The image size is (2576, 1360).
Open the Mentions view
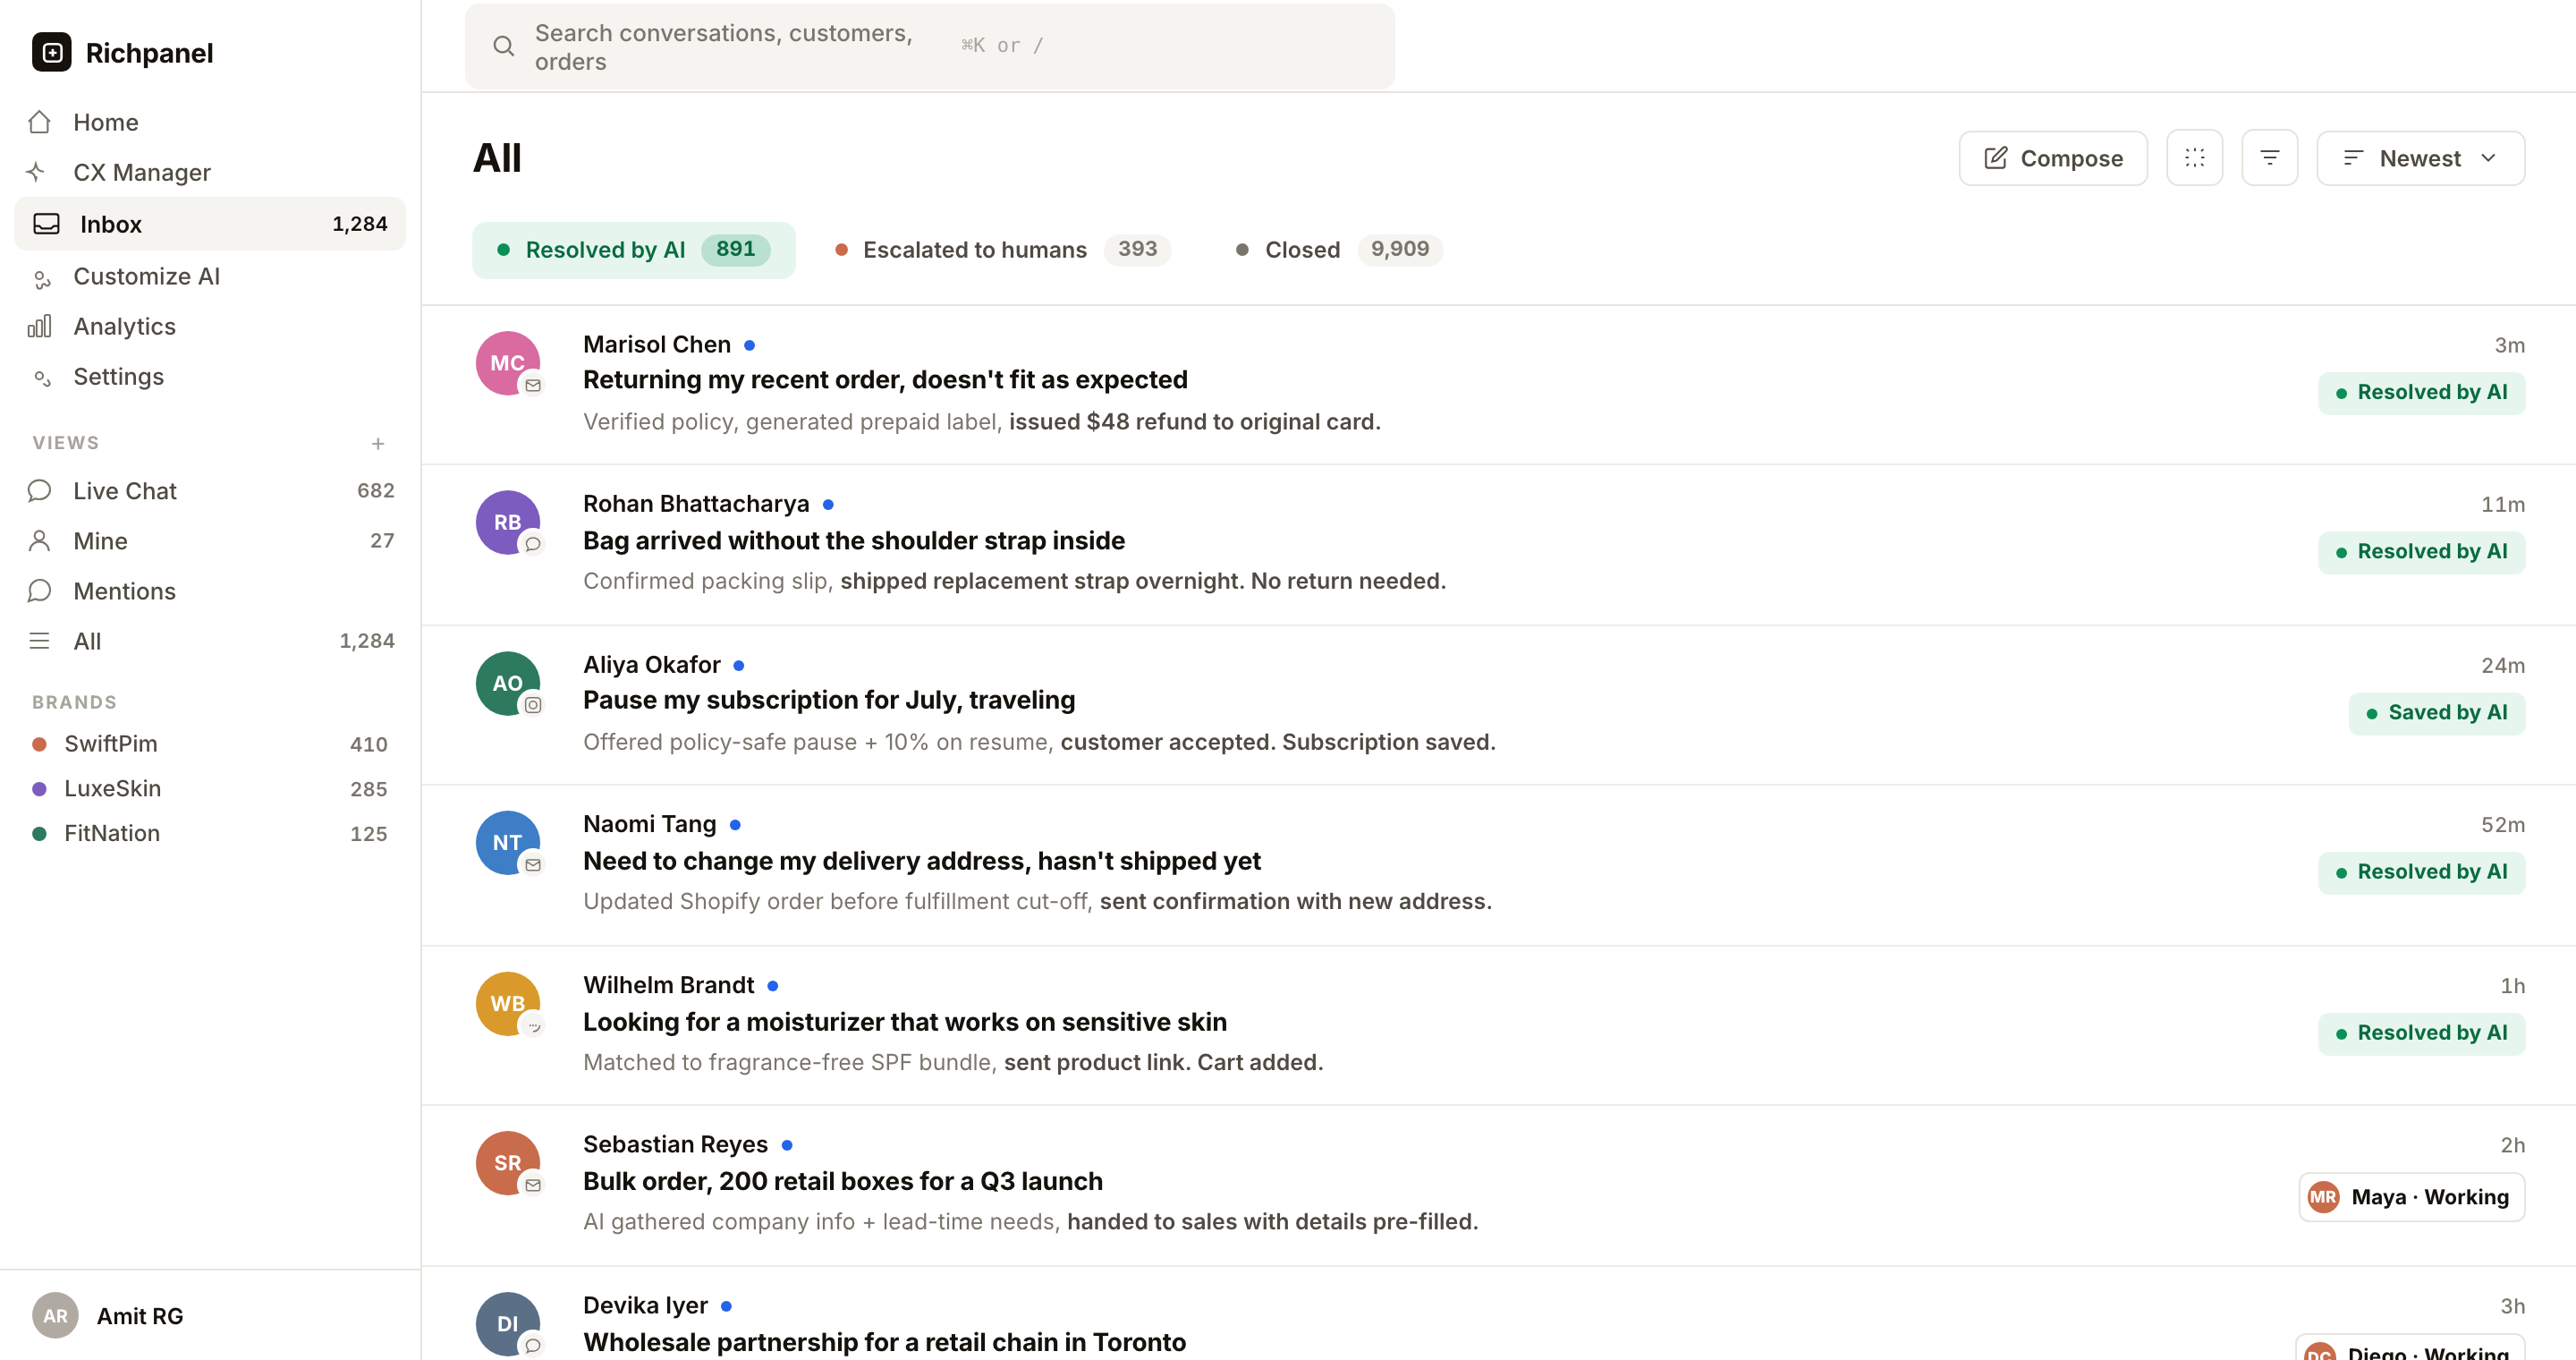pos(210,591)
